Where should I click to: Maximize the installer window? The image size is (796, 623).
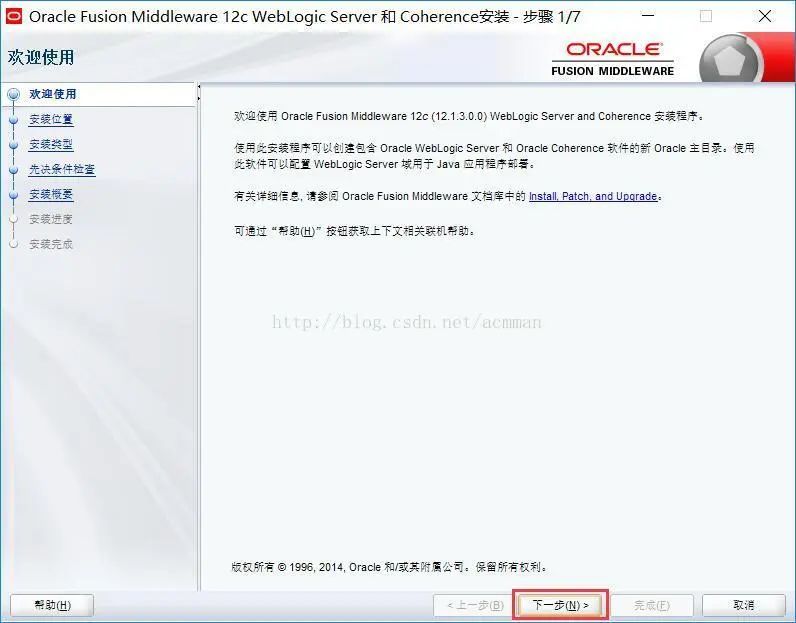point(706,16)
